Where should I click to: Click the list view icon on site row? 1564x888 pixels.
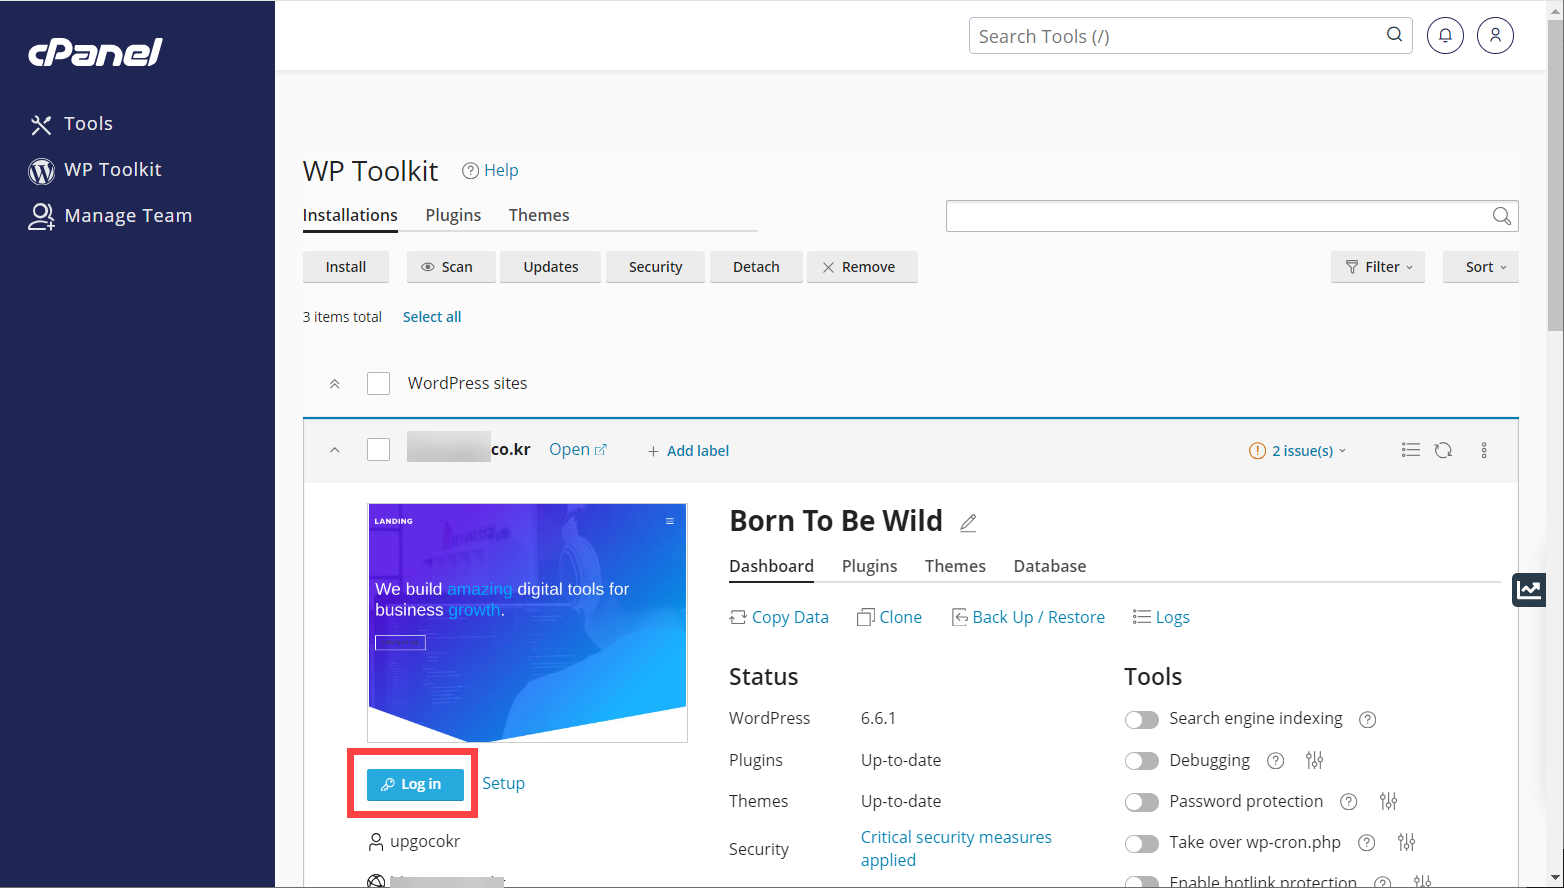coord(1411,450)
